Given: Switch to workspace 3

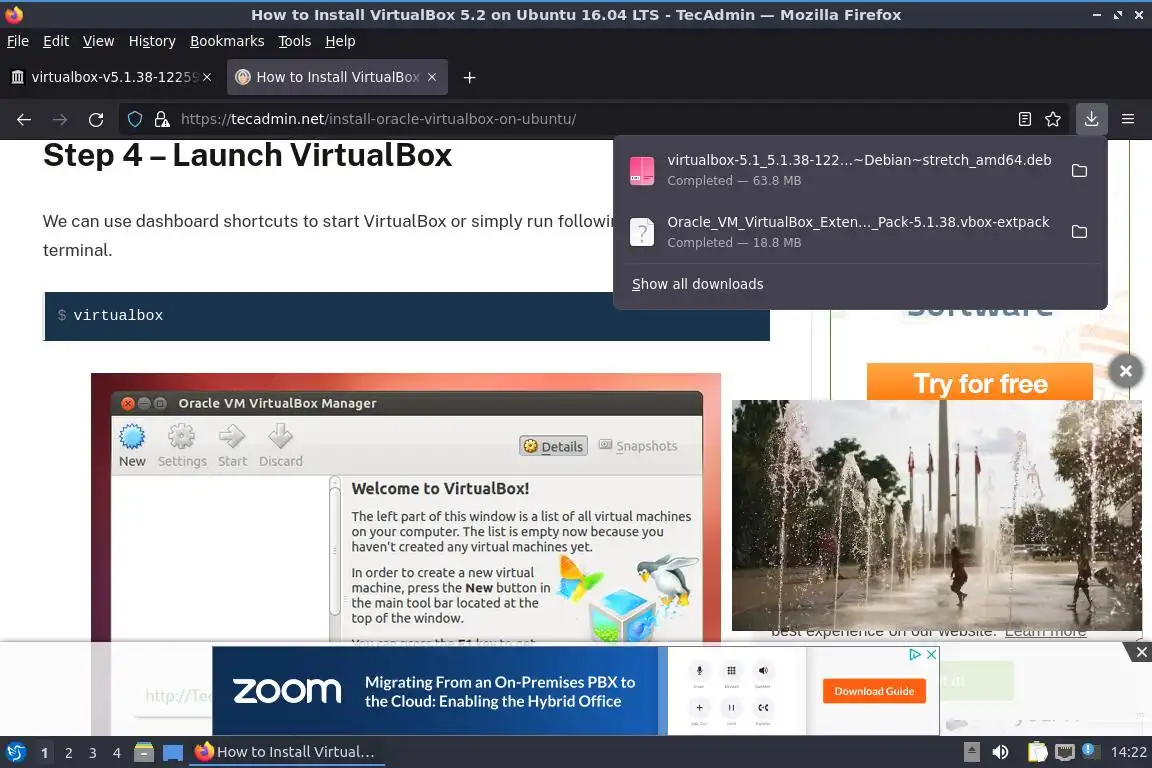Looking at the screenshot, I should (93, 753).
